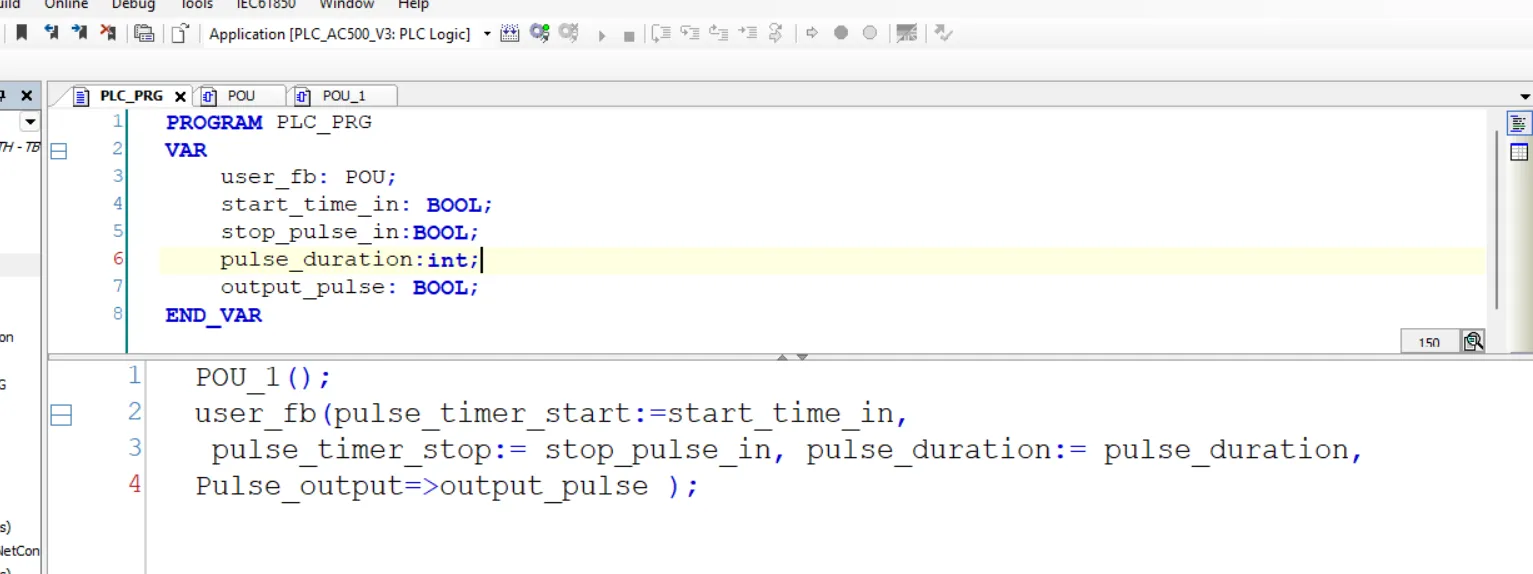The image size is (1533, 574).
Task: Collapse the VAR block in declaration editor
Action: pos(58,151)
